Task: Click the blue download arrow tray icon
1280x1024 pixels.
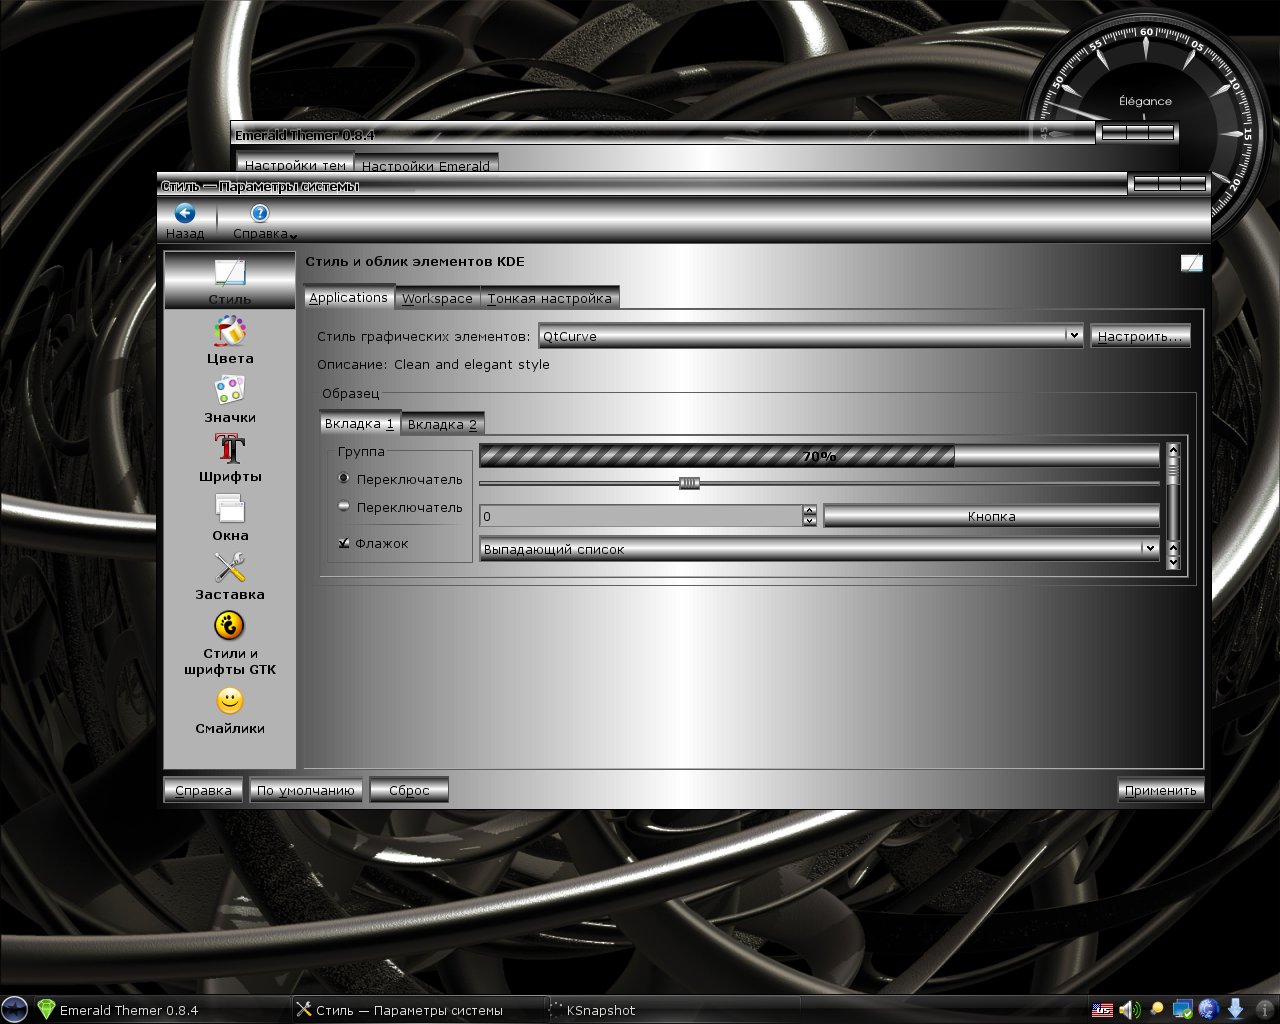Action: point(1235,1009)
